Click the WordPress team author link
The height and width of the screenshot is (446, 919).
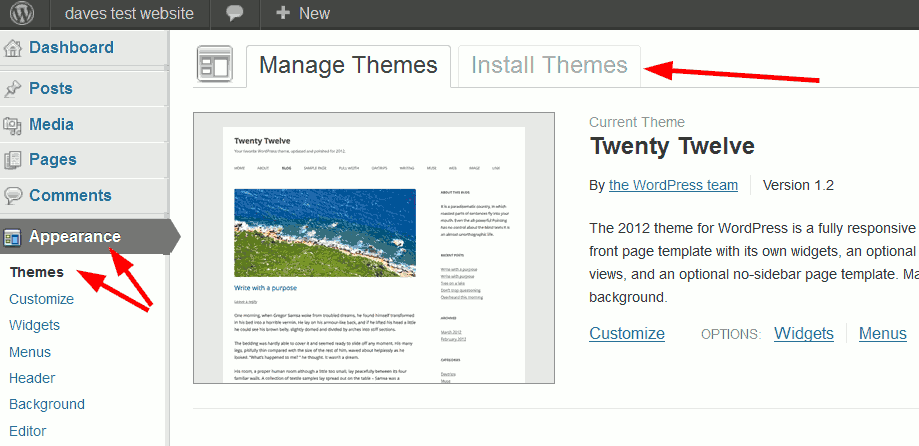click(673, 186)
